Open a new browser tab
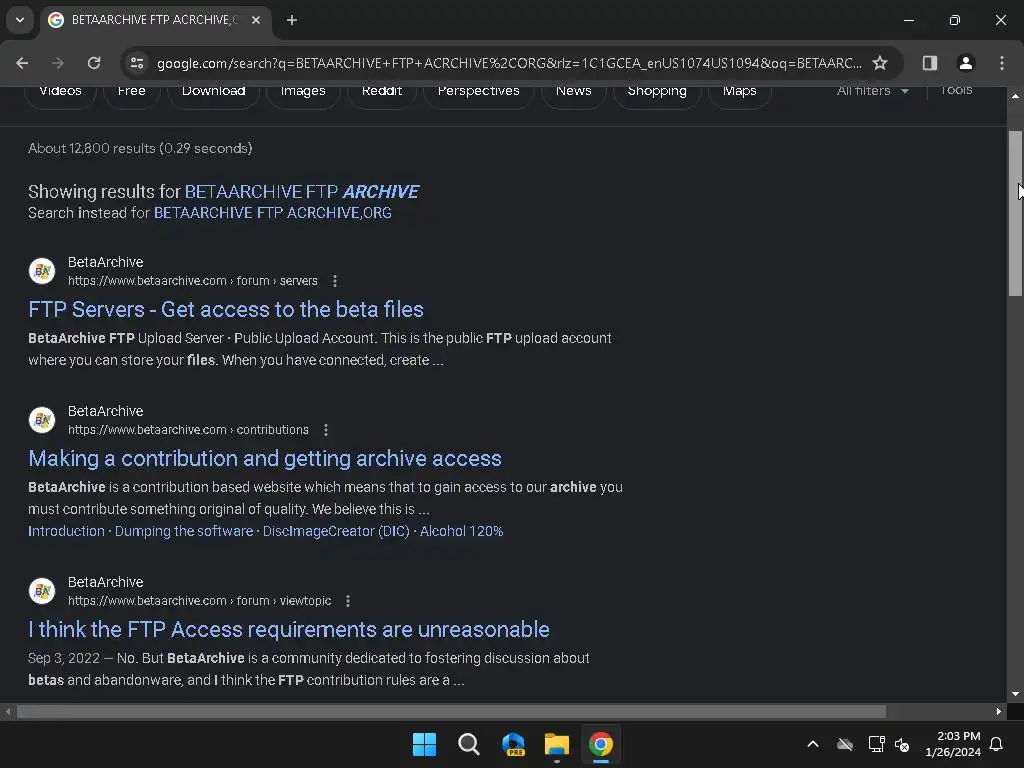This screenshot has width=1024, height=768. coord(292,20)
